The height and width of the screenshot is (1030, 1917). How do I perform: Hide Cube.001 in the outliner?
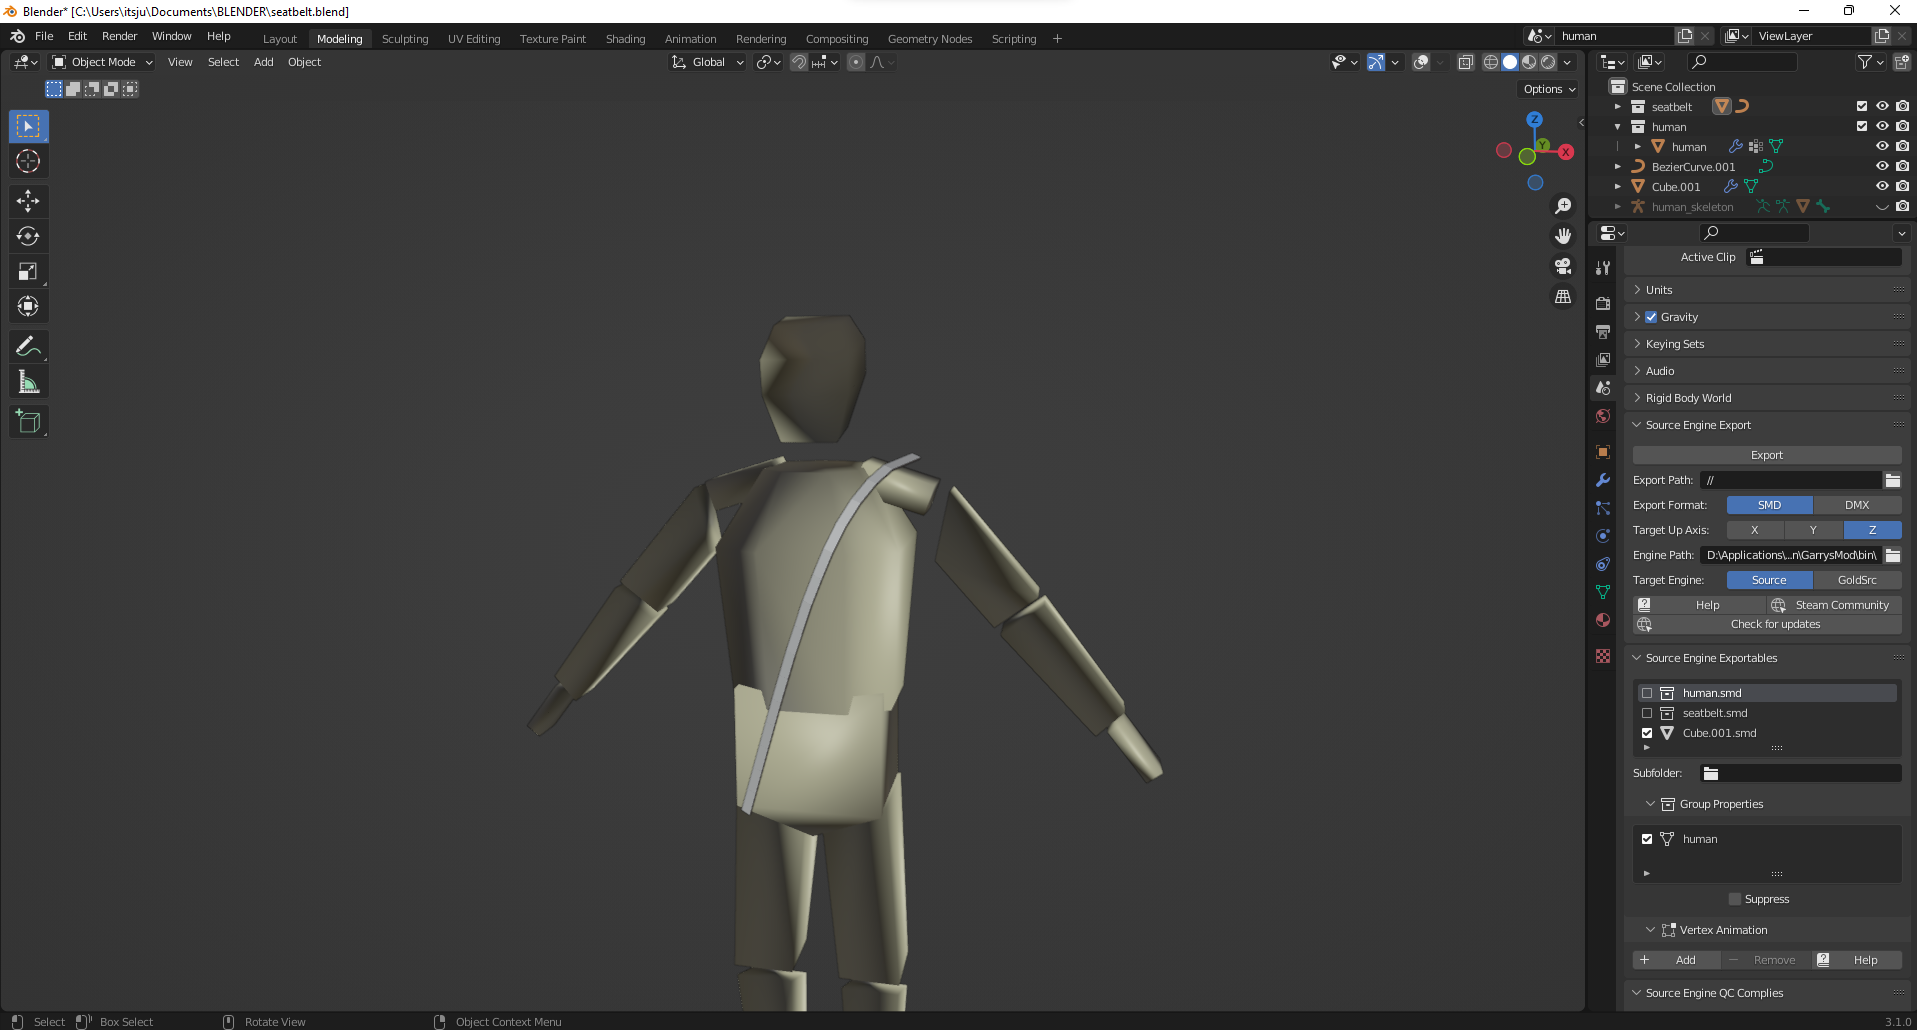[x=1881, y=186]
